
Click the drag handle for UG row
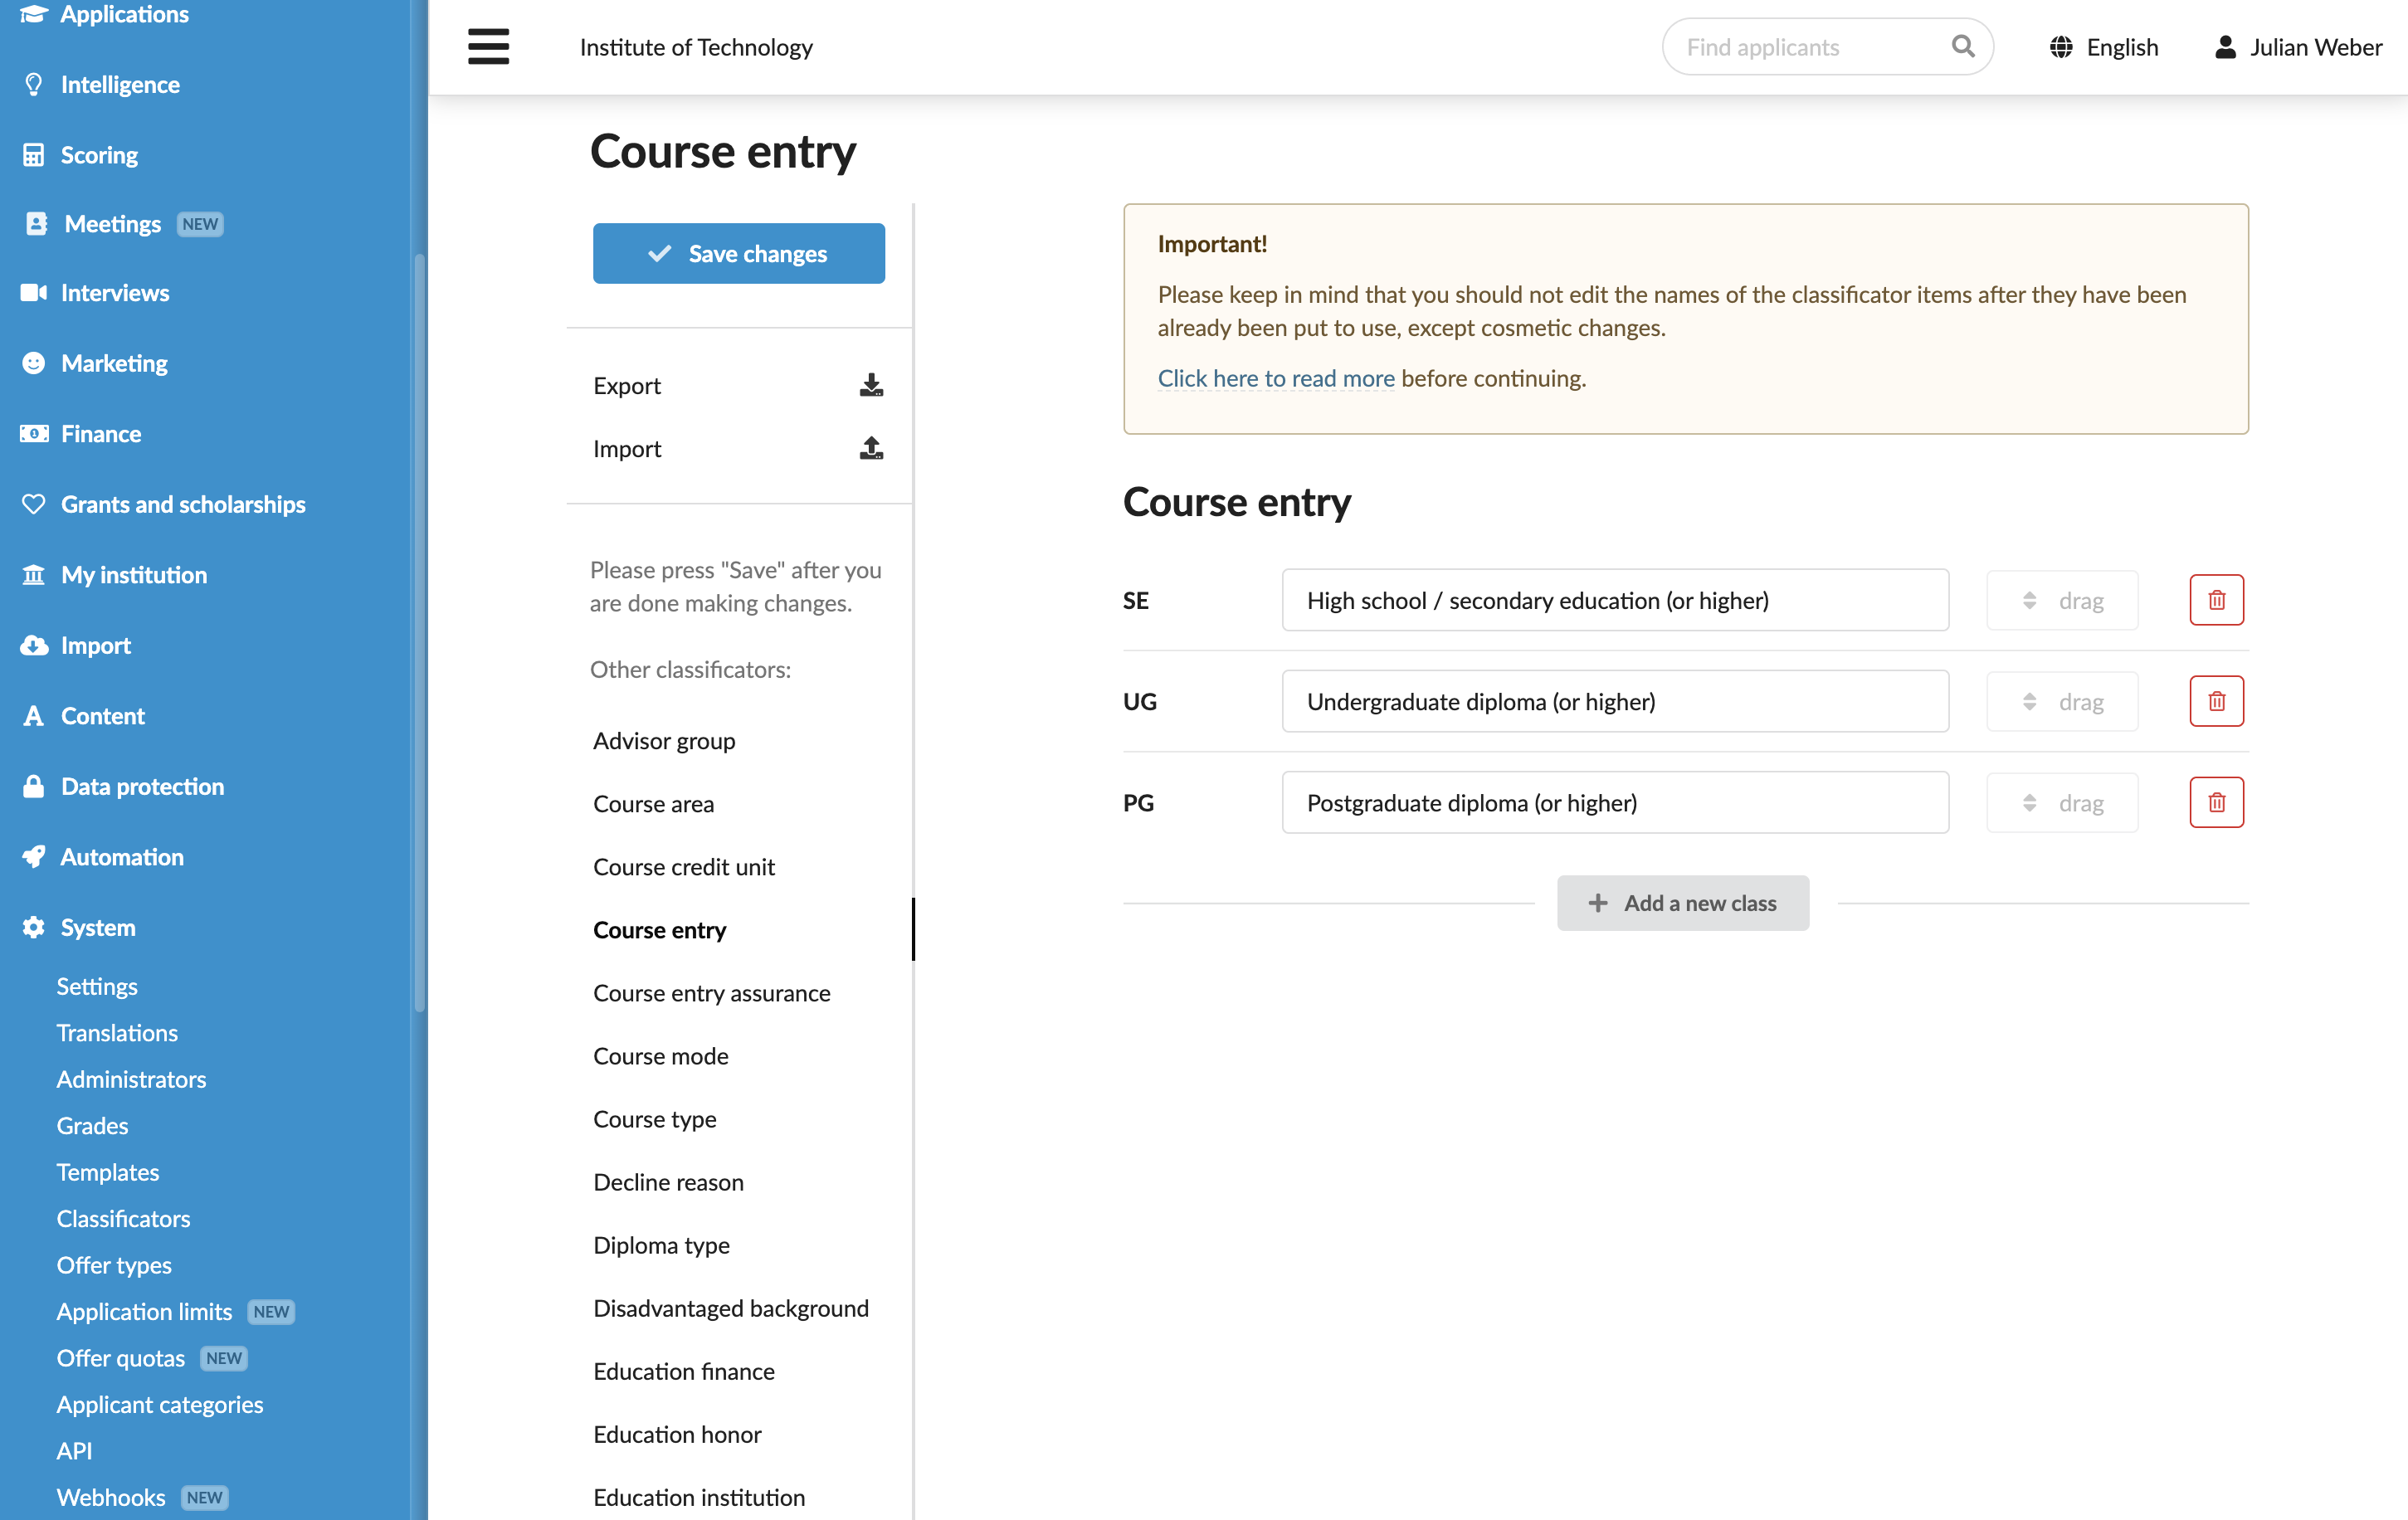2062,701
